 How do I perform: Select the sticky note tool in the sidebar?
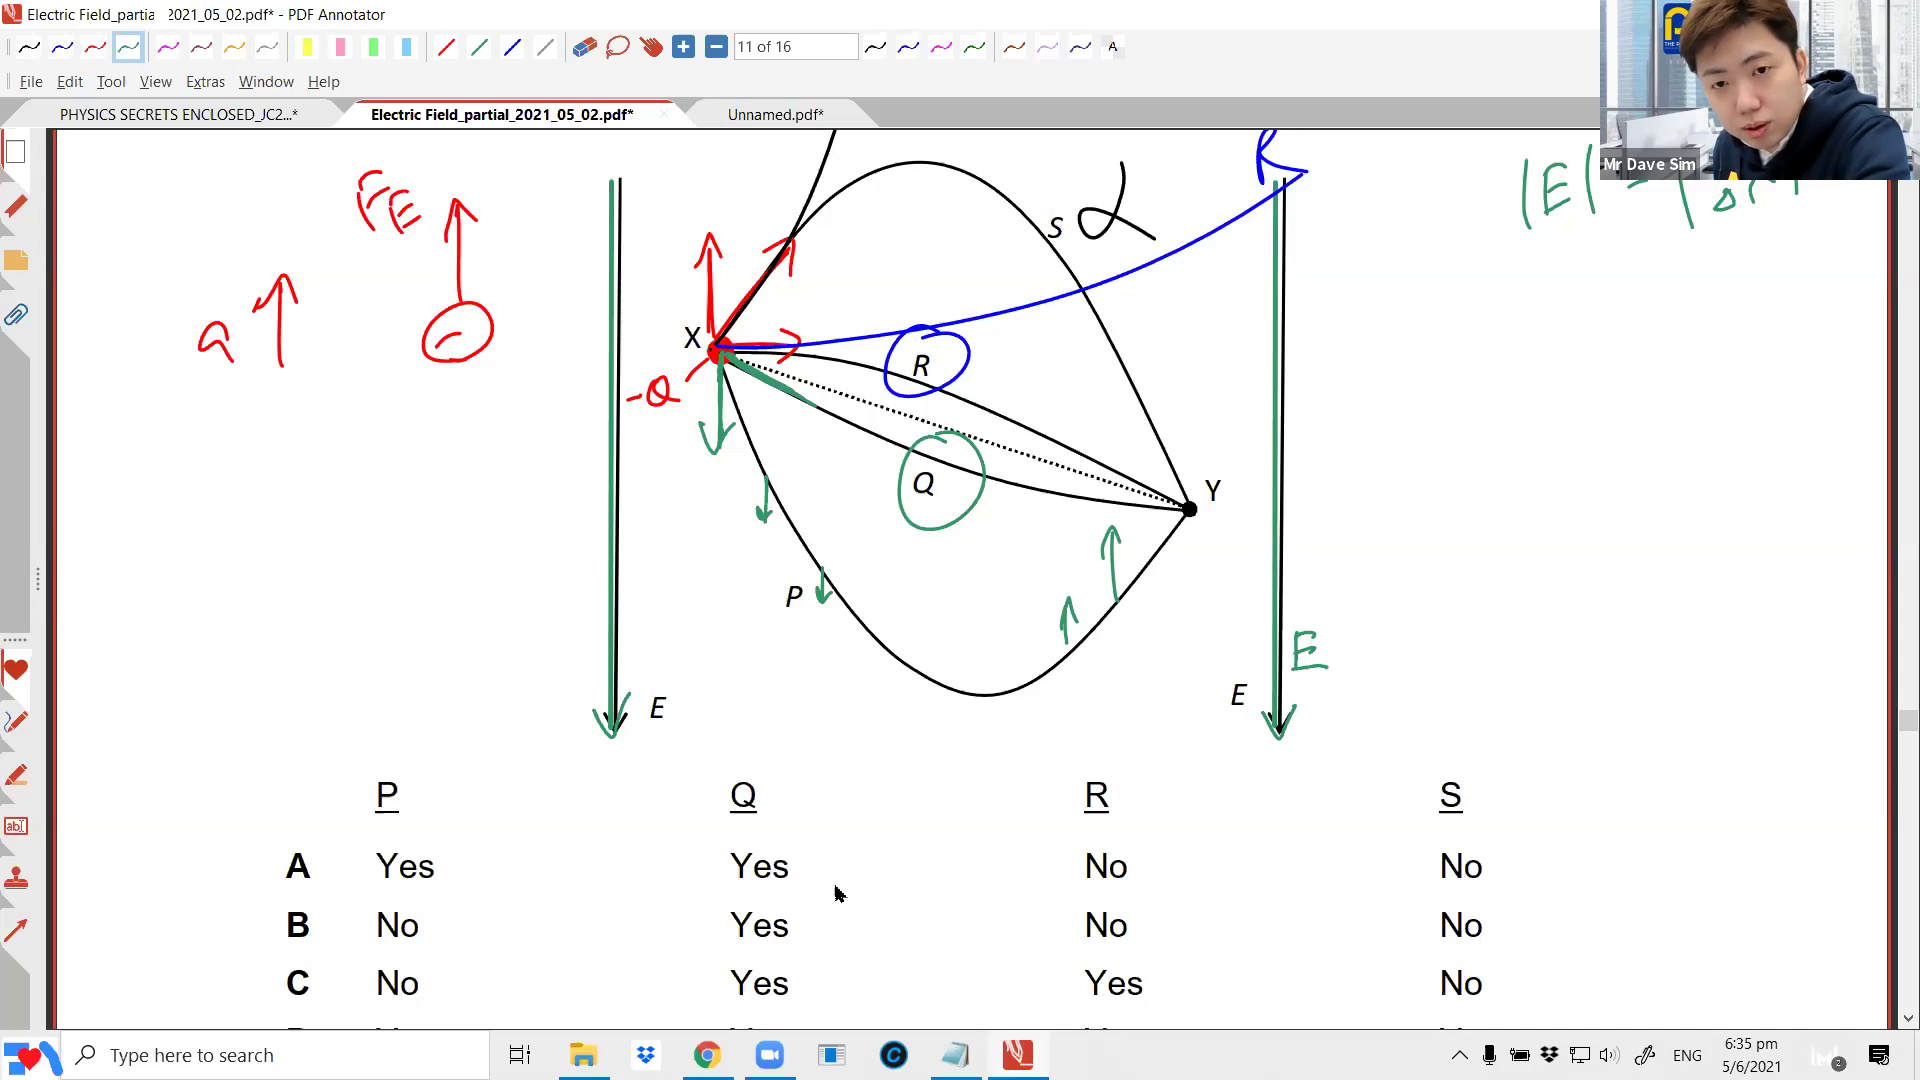[x=16, y=261]
